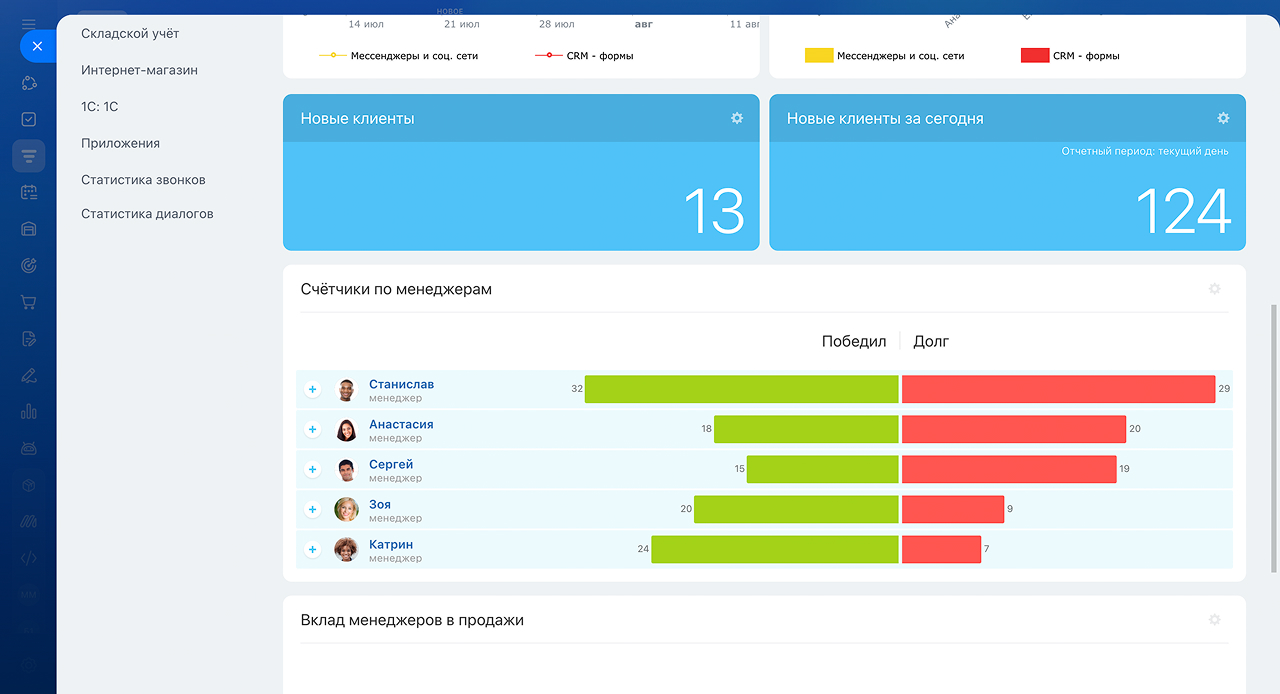This screenshot has width=1280, height=694.
Task: Open settings gear of Новые клиенты widget
Action: pos(737,118)
